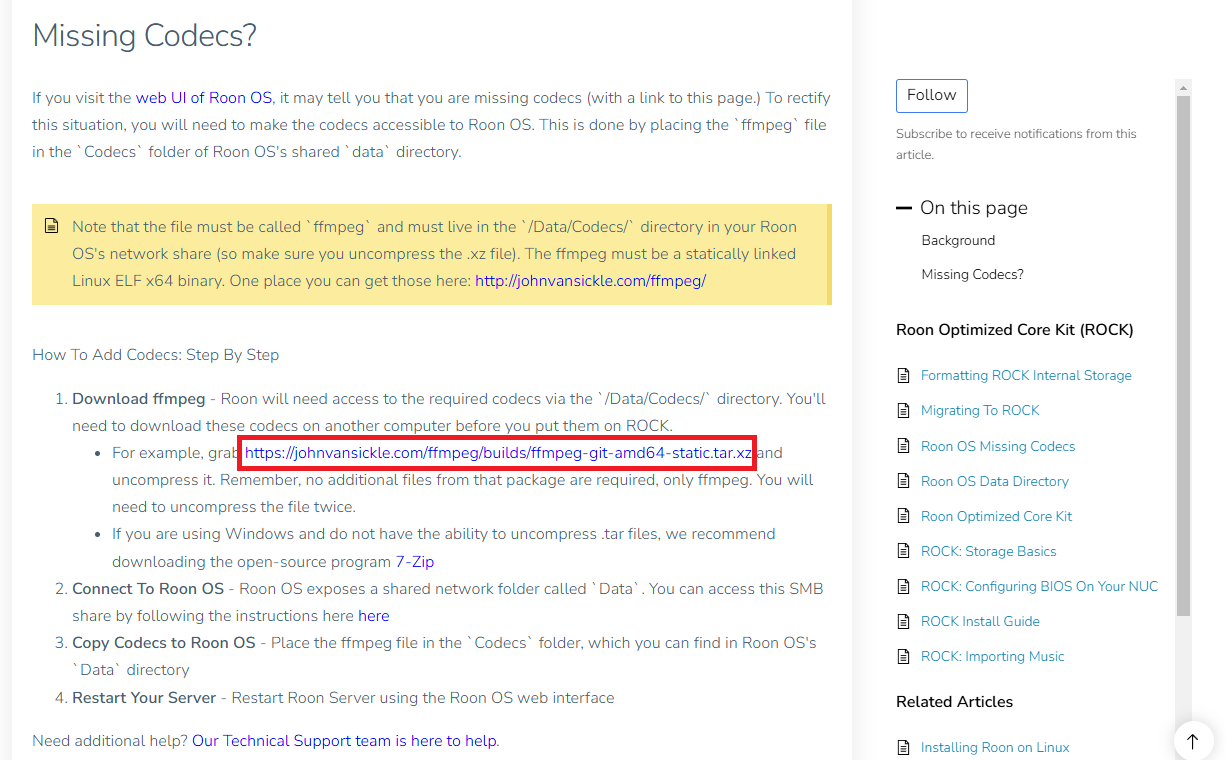The image size is (1226, 760).
Task: Click the bold 'Restart Your Server' step title
Action: [144, 698]
